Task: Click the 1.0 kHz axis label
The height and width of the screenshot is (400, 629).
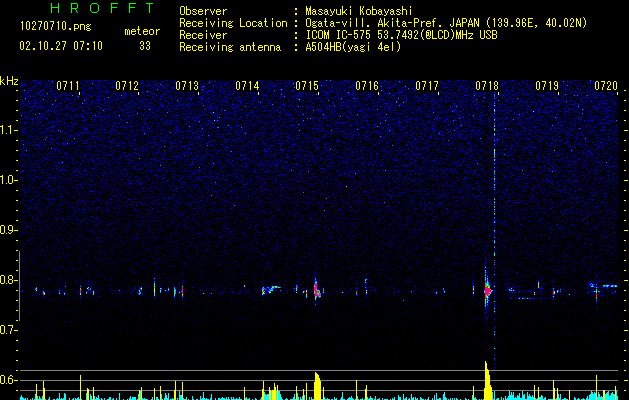Action: (9, 180)
